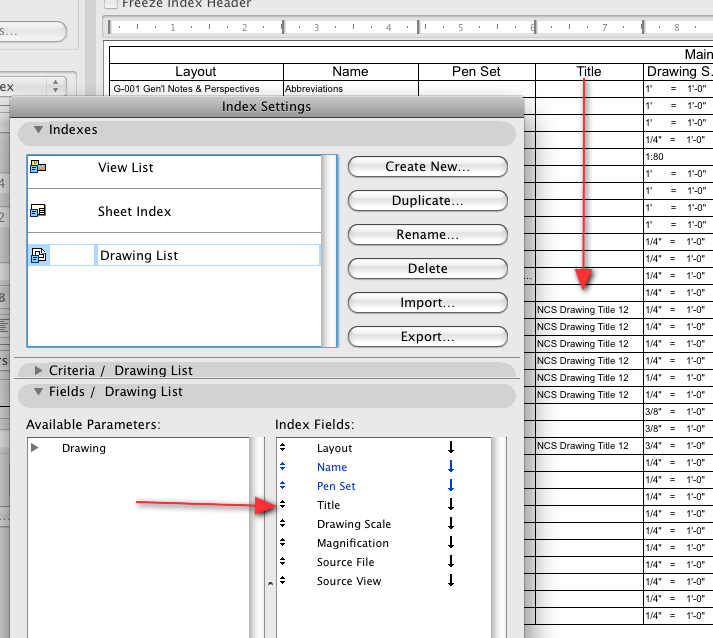
Task: Click the Pen Set field reorder handle
Action: (282, 486)
